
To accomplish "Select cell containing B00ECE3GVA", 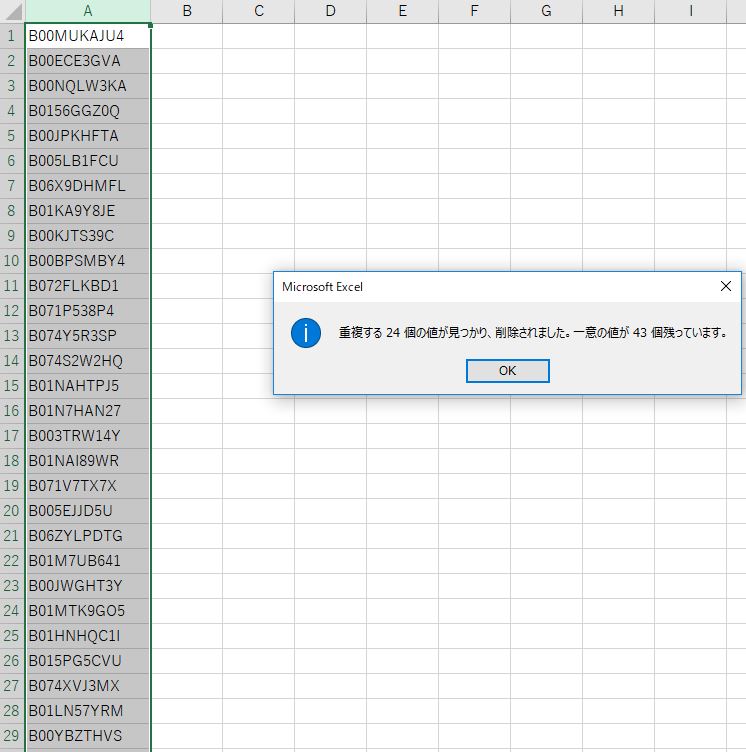I will (88, 61).
